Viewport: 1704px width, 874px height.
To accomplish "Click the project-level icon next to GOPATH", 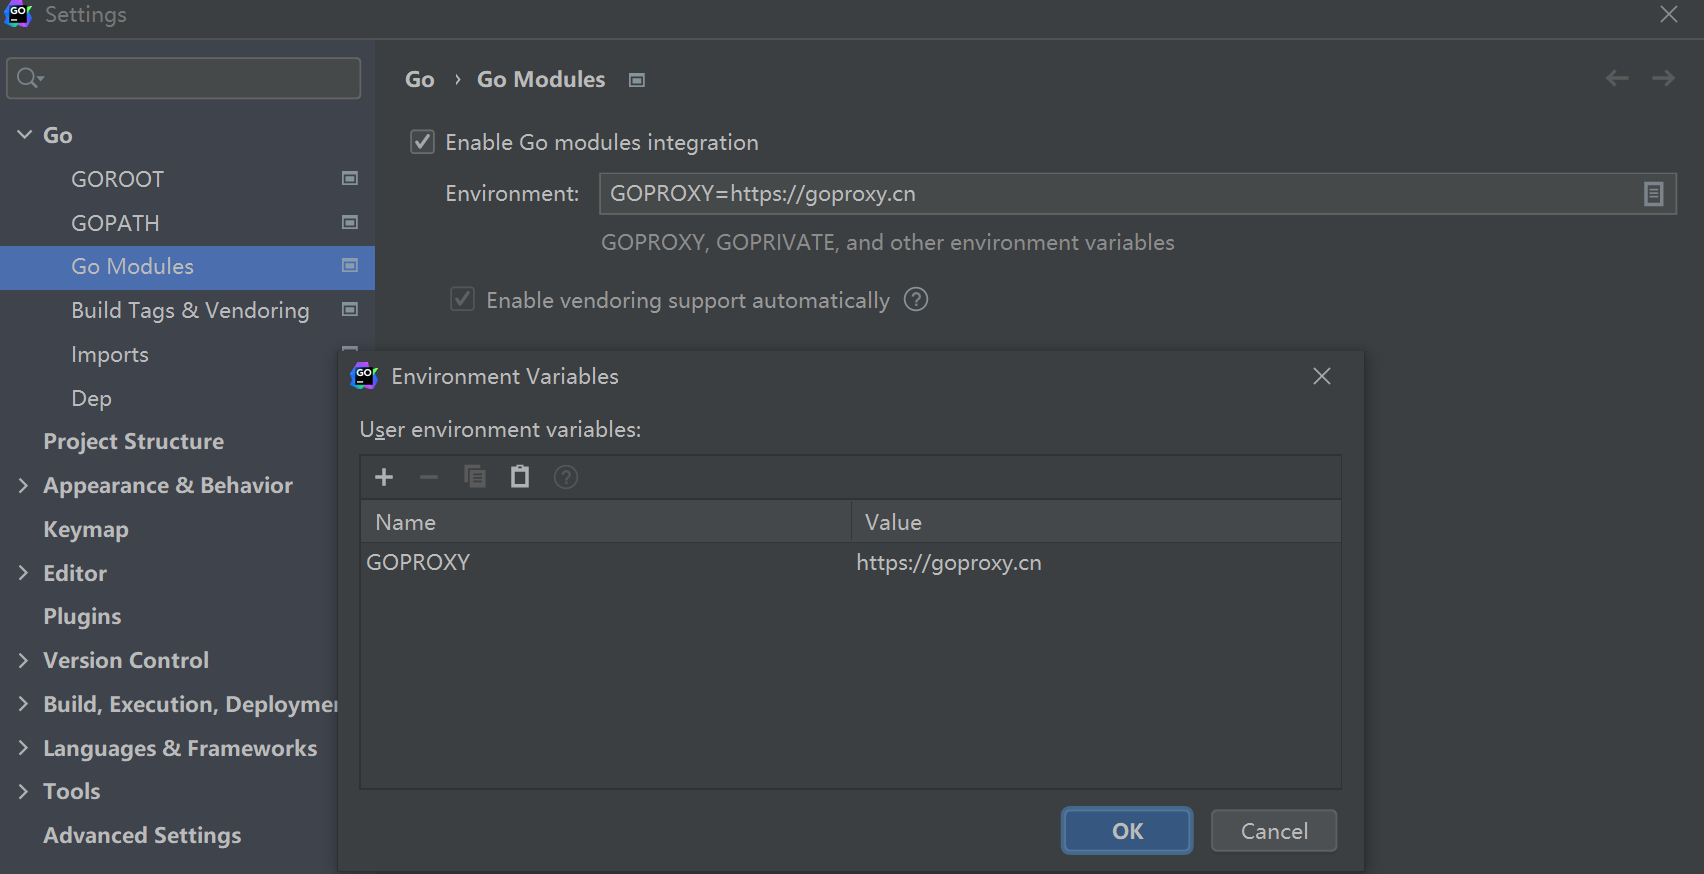I will pos(350,223).
